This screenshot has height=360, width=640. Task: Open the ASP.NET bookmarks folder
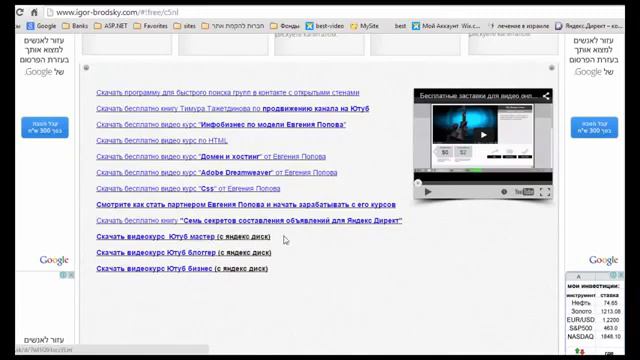(111, 26)
